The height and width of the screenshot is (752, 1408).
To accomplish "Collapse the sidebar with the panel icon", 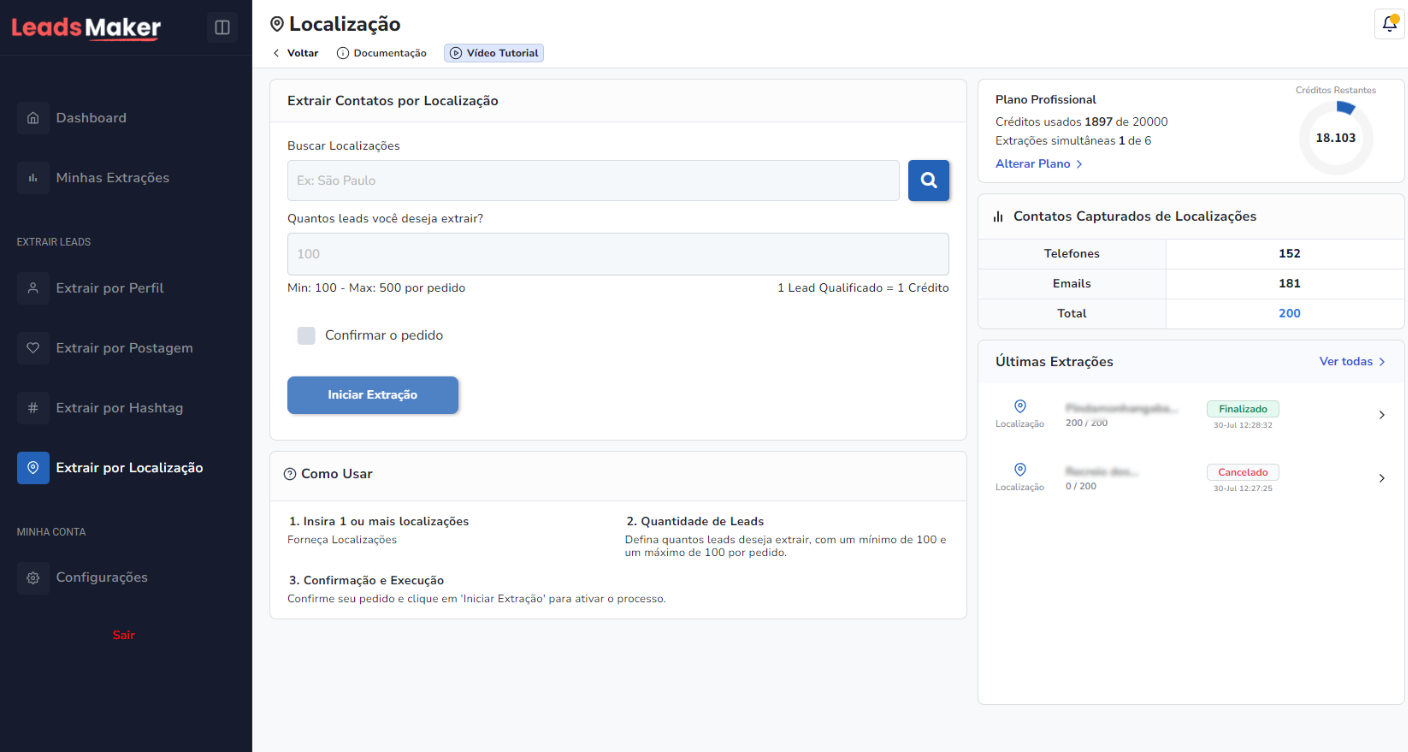I will point(222,27).
